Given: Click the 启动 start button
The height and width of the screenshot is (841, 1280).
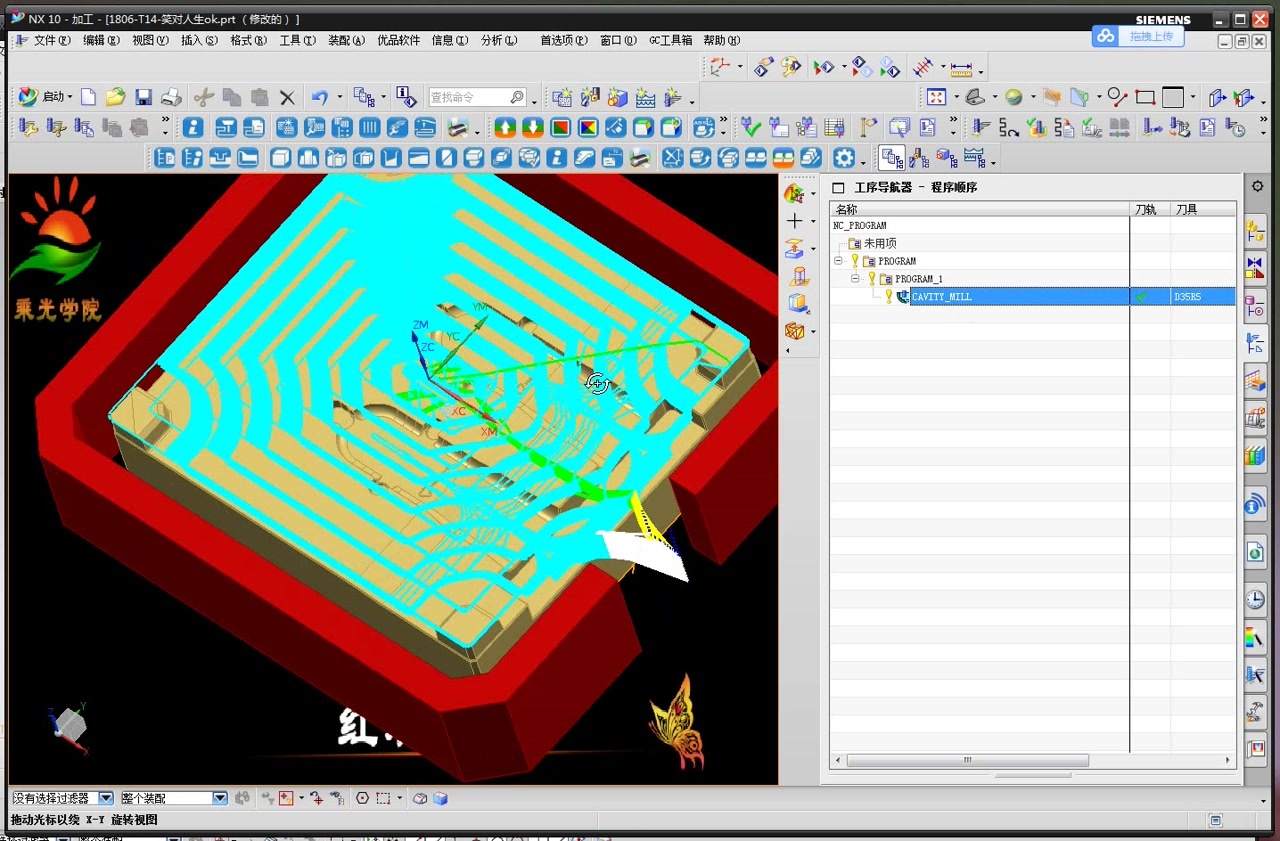Looking at the screenshot, I should pyautogui.click(x=45, y=97).
